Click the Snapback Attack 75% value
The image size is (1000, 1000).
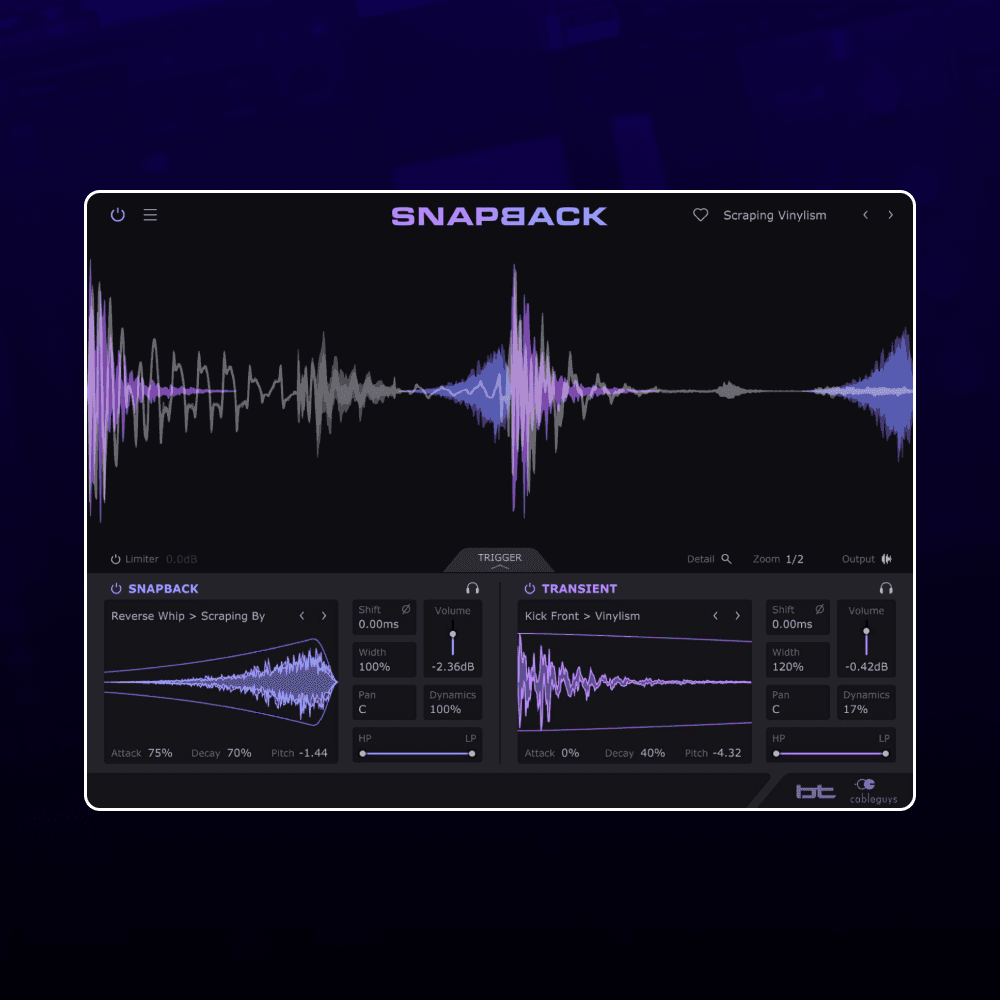160,753
